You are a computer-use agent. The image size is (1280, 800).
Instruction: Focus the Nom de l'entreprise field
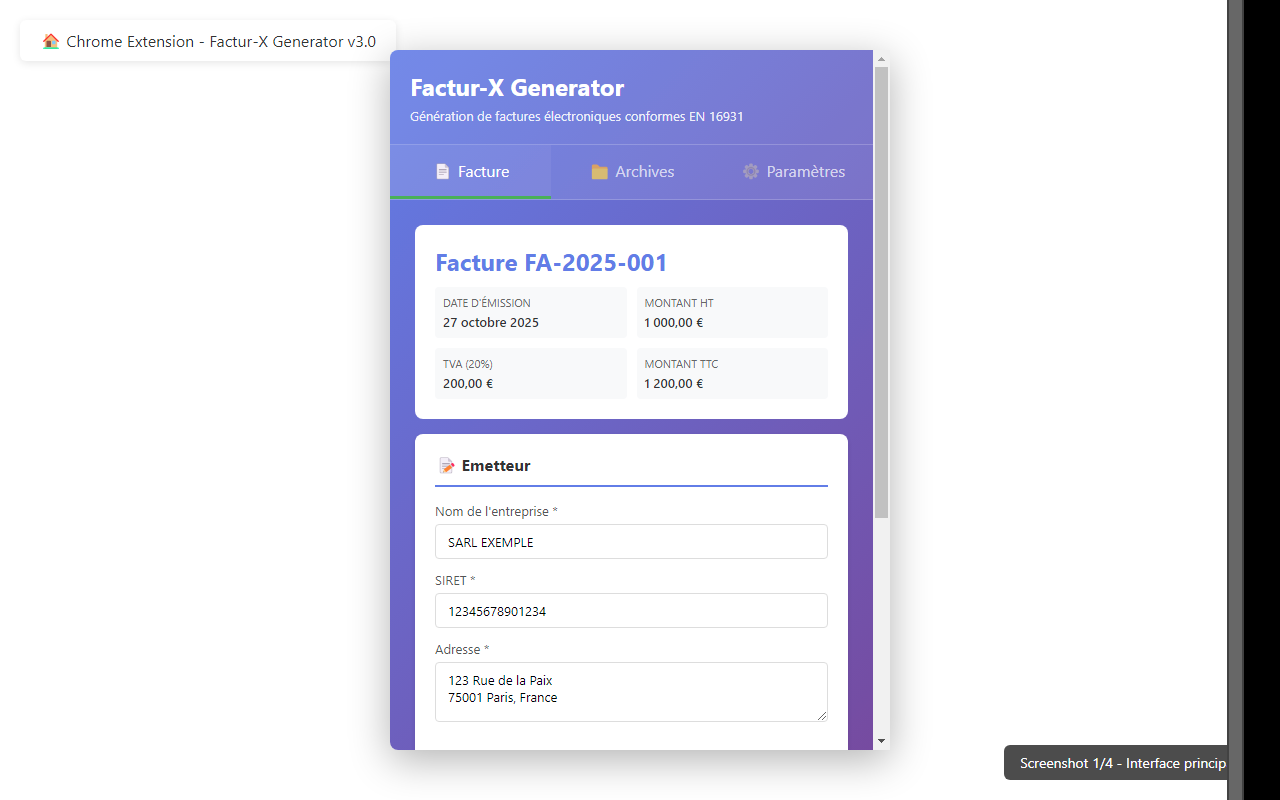click(x=631, y=542)
